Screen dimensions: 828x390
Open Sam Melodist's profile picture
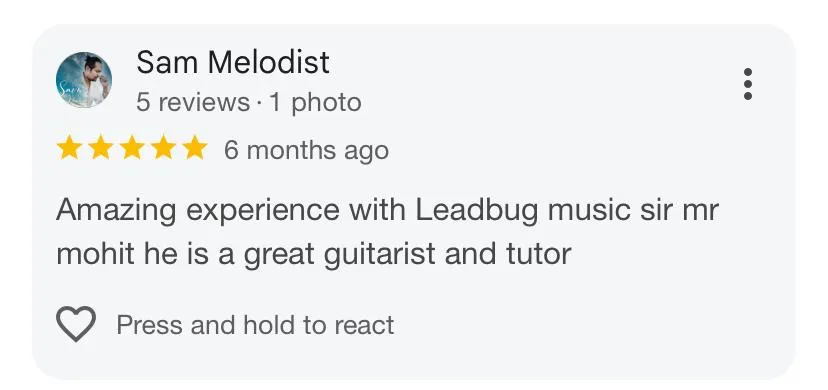coord(83,80)
